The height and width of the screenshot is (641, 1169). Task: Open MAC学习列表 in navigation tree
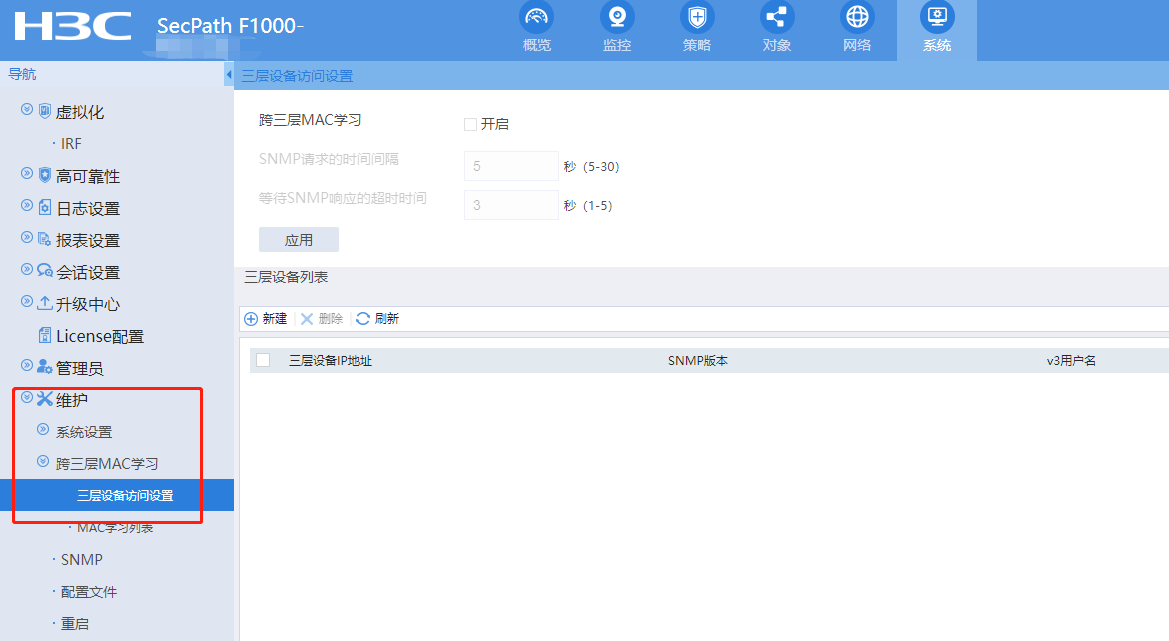click(115, 528)
